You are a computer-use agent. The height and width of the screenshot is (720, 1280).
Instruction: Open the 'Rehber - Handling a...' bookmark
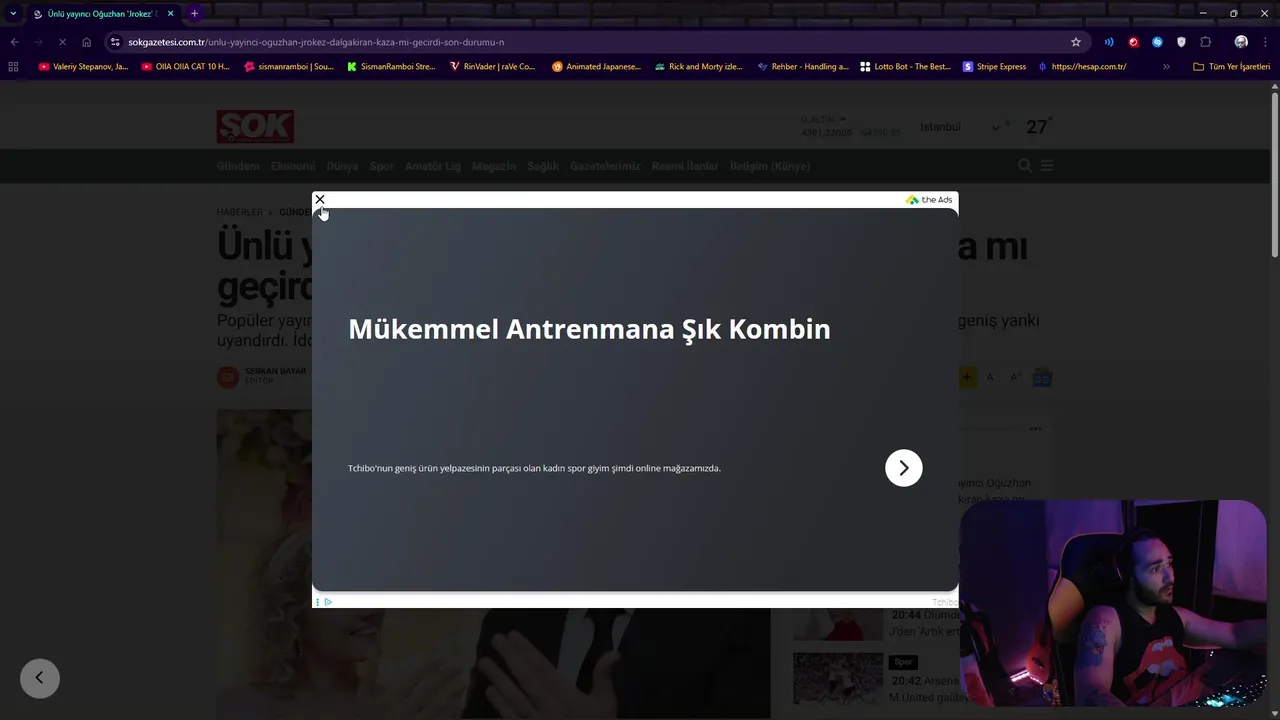(x=803, y=67)
